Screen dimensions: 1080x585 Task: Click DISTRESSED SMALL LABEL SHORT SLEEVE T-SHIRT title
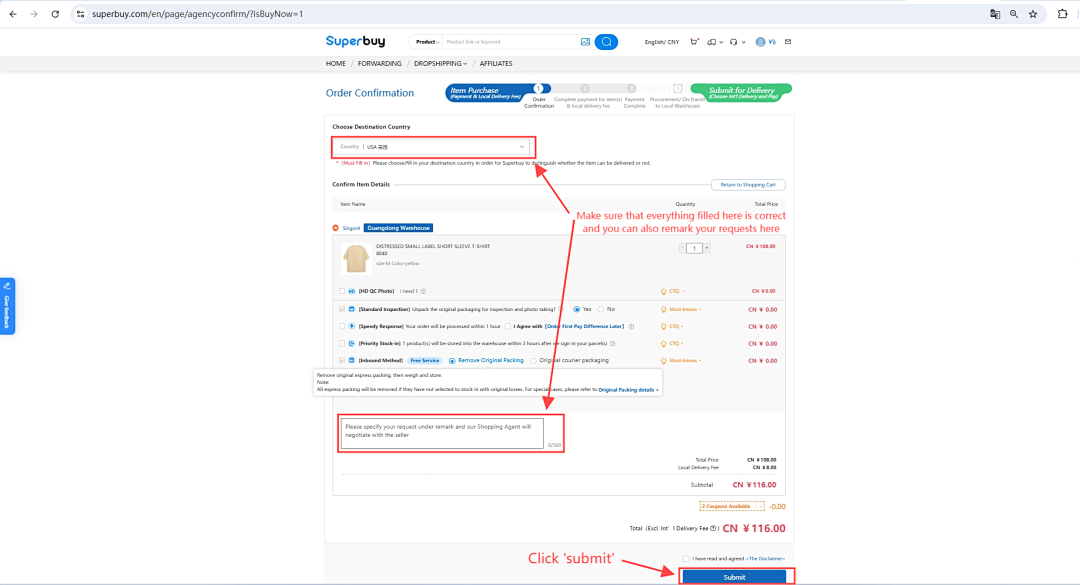pyautogui.click(x=433, y=246)
